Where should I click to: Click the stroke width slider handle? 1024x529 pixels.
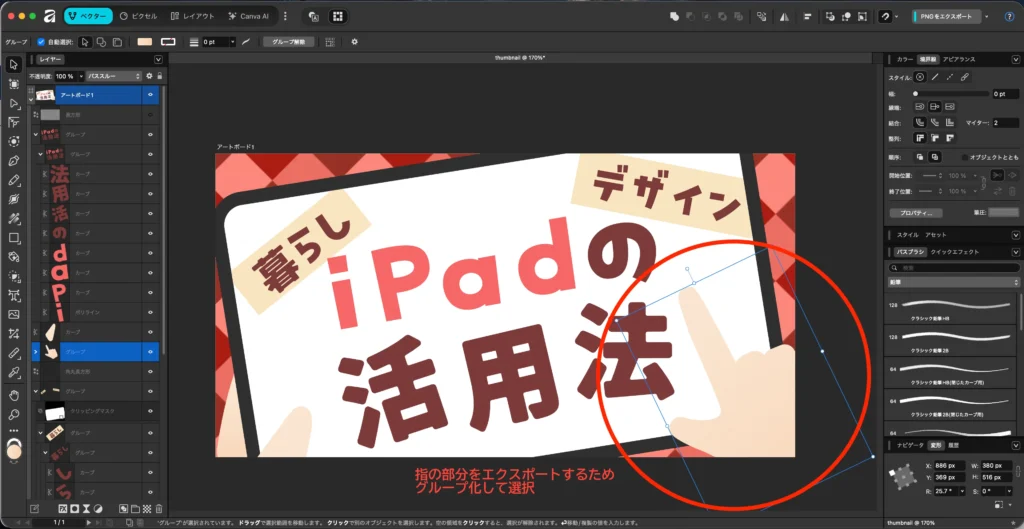coord(915,93)
